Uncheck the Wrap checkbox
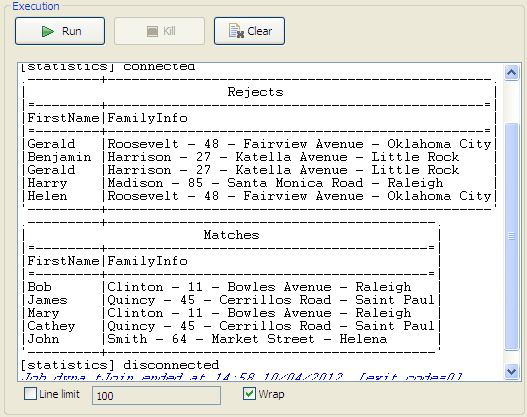 (x=249, y=394)
